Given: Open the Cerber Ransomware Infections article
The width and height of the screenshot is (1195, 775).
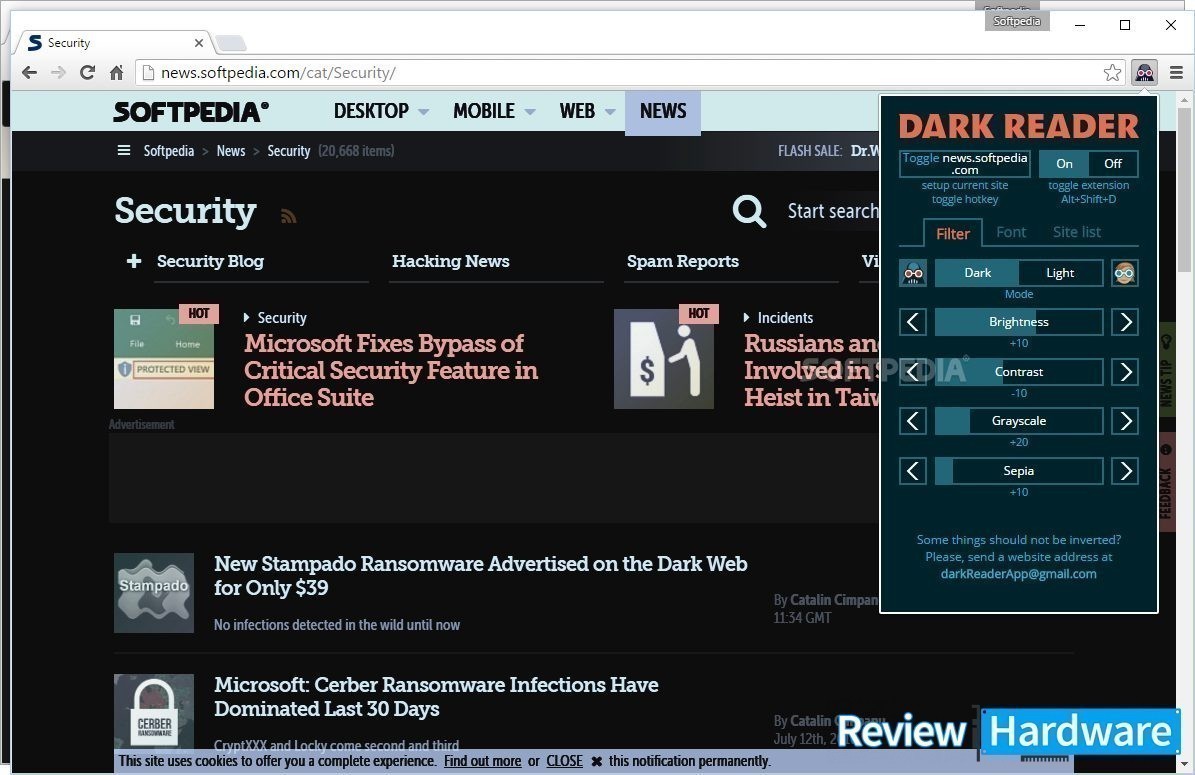Looking at the screenshot, I should pos(436,697).
